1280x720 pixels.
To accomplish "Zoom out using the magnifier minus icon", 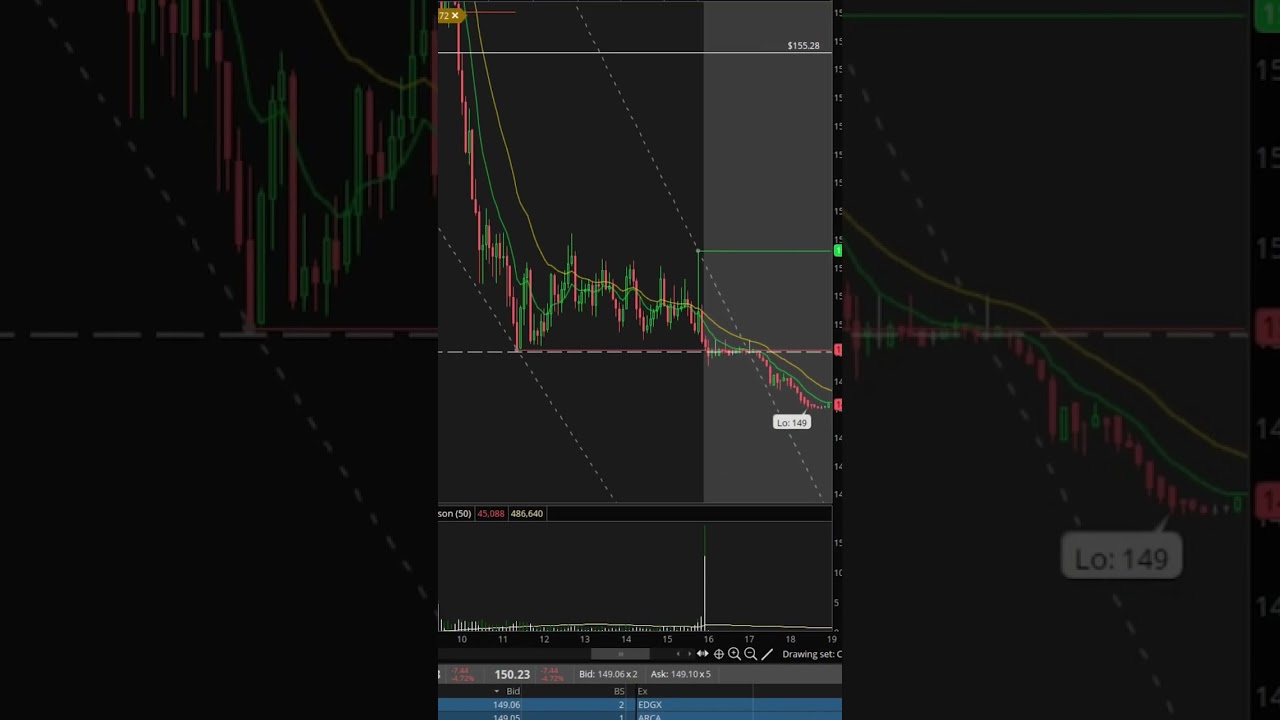I will [750, 654].
